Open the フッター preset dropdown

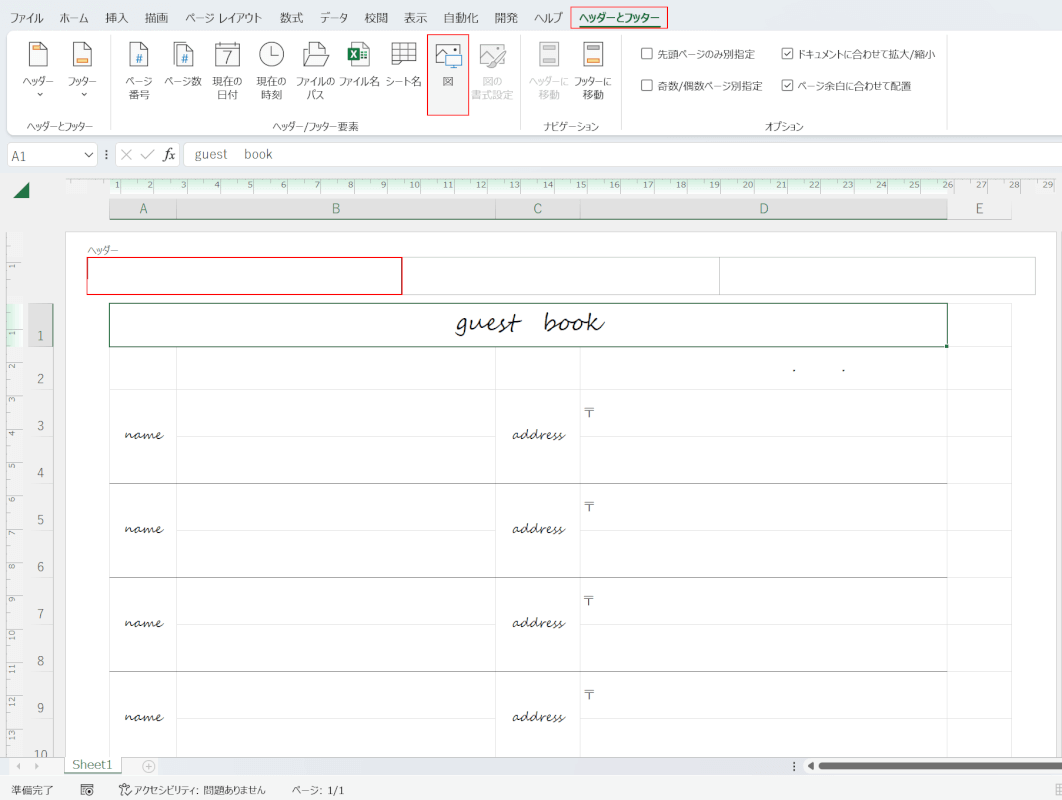[x=83, y=72]
